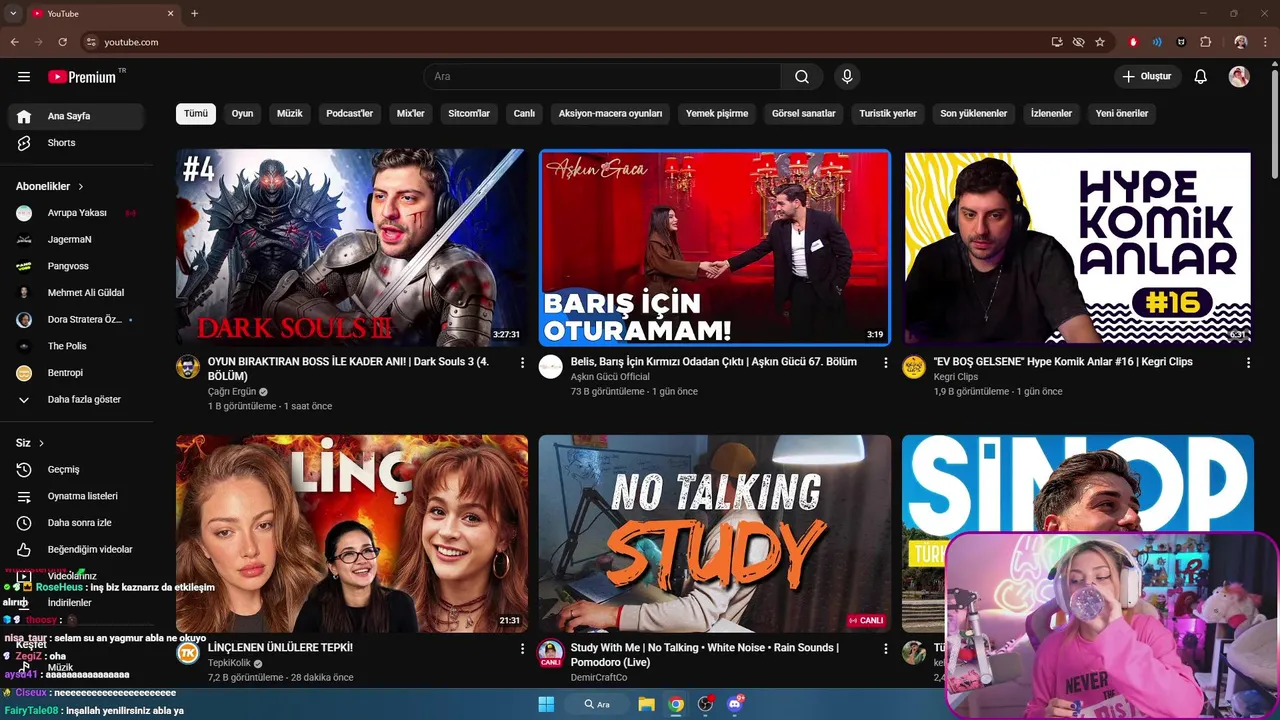Screen dimensions: 1280x720
Task: Open more options for Dark Souls video
Action: [522, 363]
